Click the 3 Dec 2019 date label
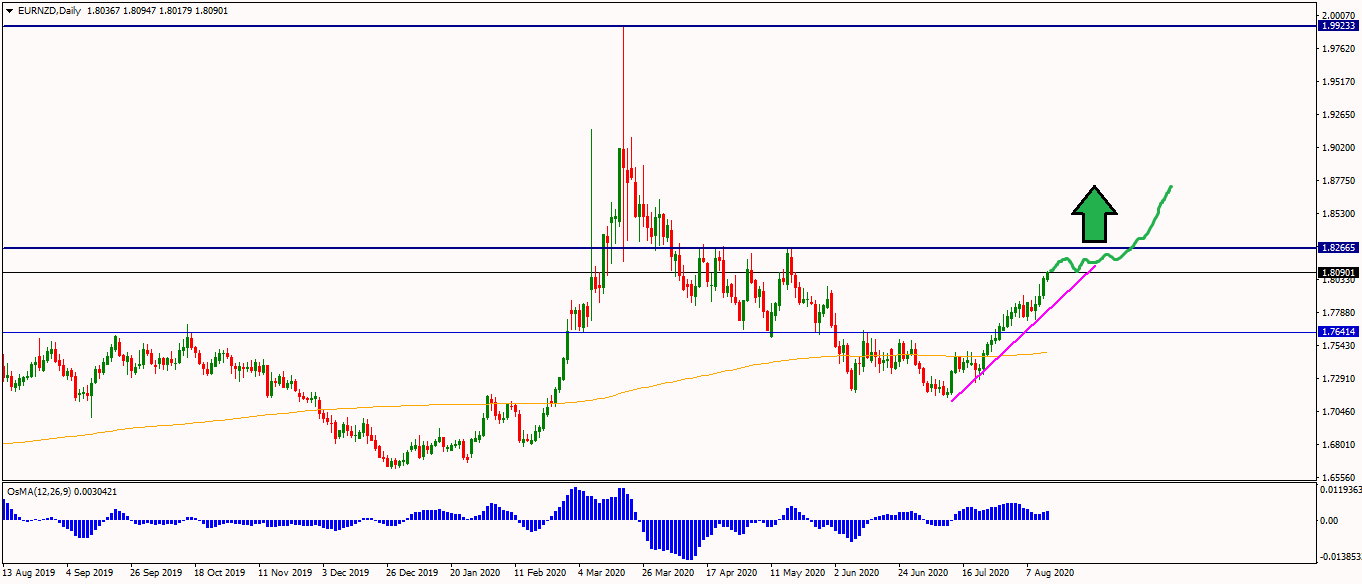This screenshot has height=584, width=1362. (x=348, y=574)
